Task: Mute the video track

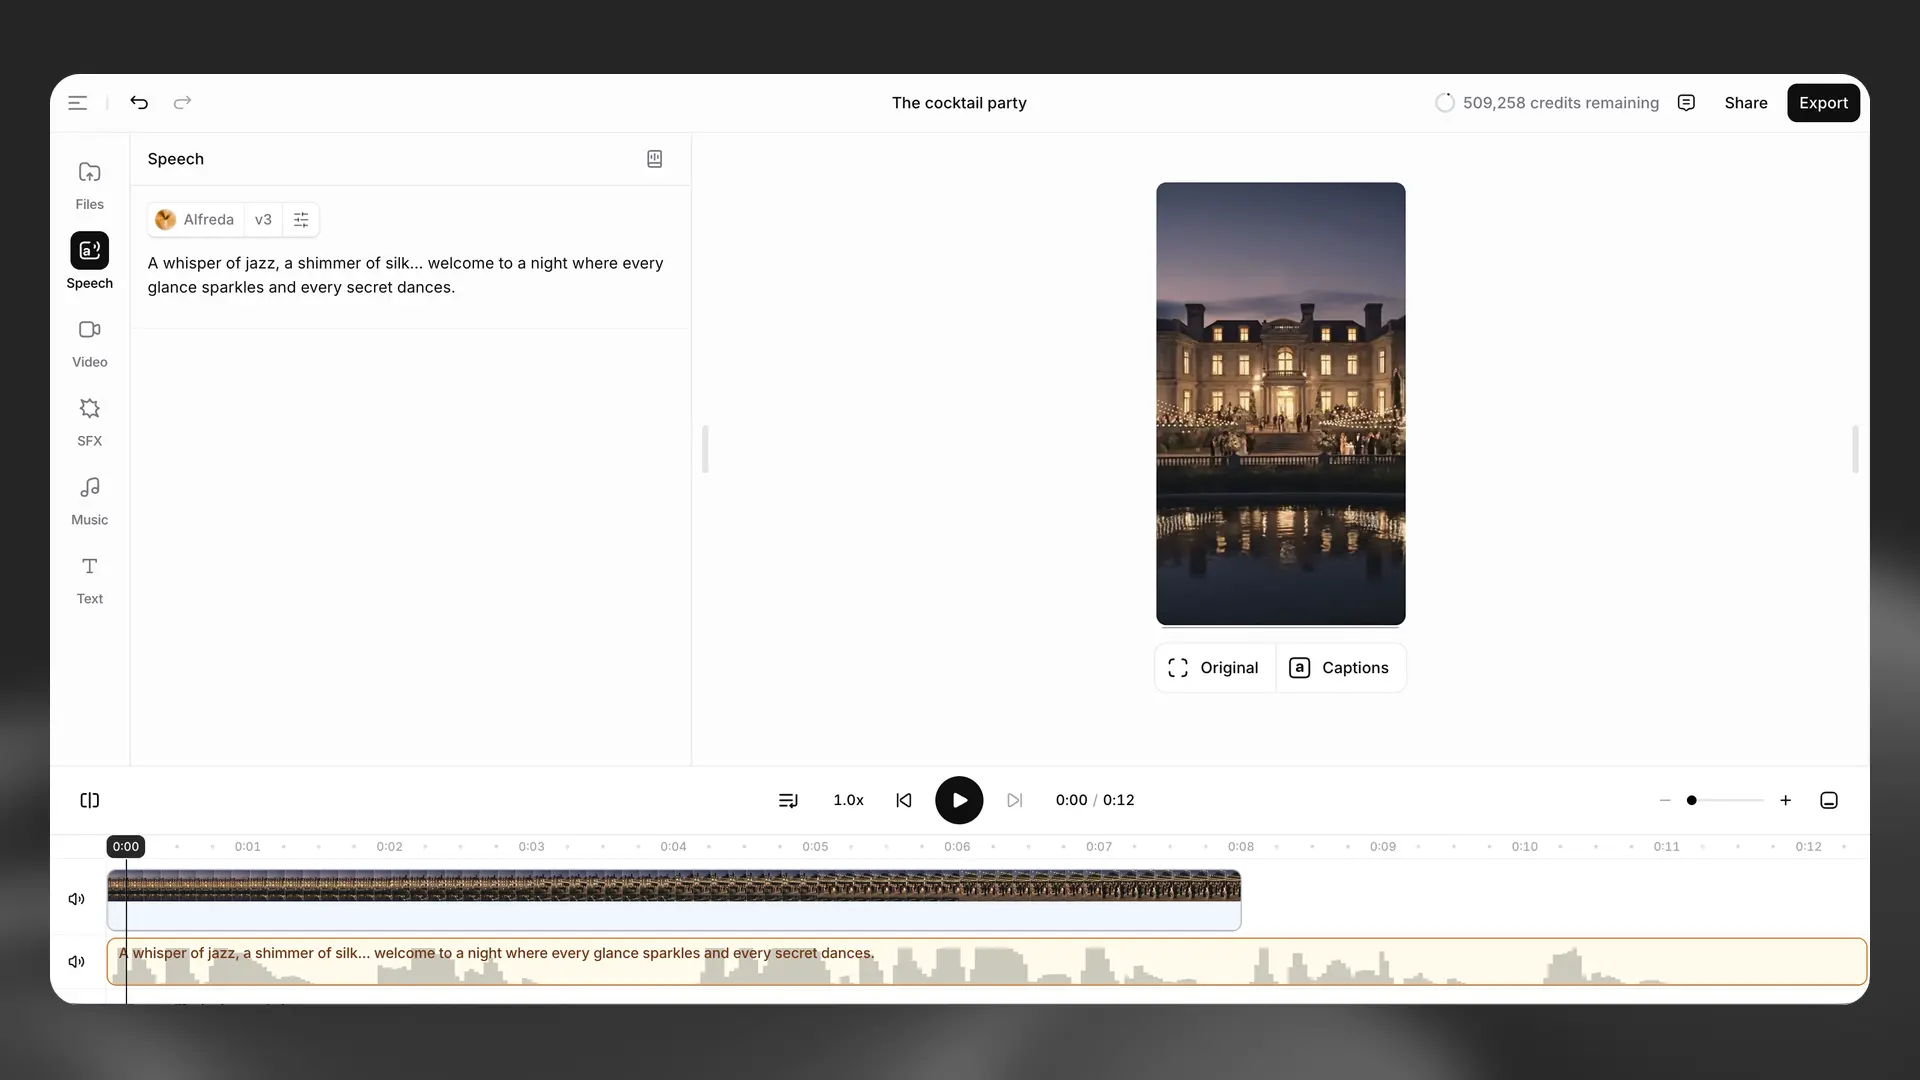Action: coord(76,899)
